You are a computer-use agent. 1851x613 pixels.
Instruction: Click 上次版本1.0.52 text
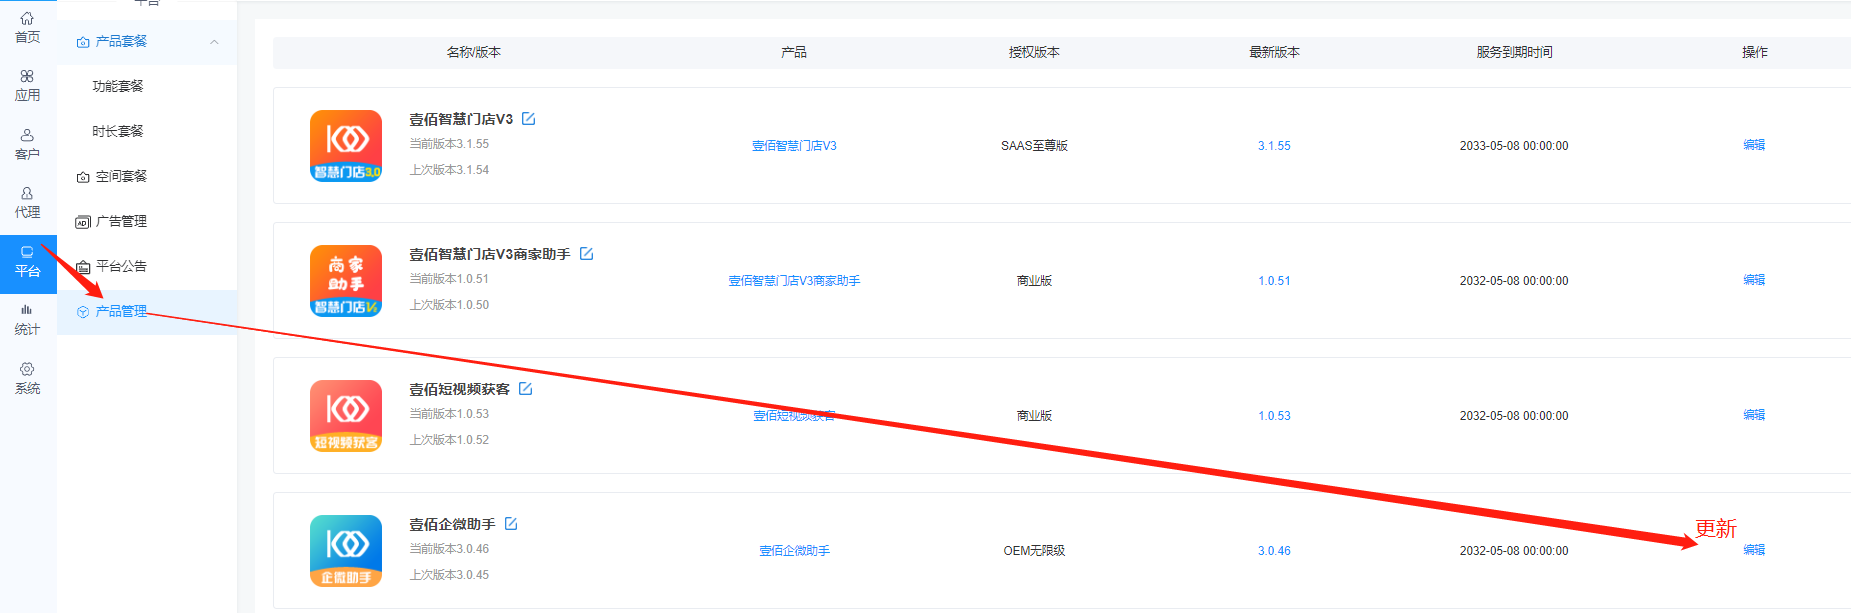pyautogui.click(x=449, y=440)
